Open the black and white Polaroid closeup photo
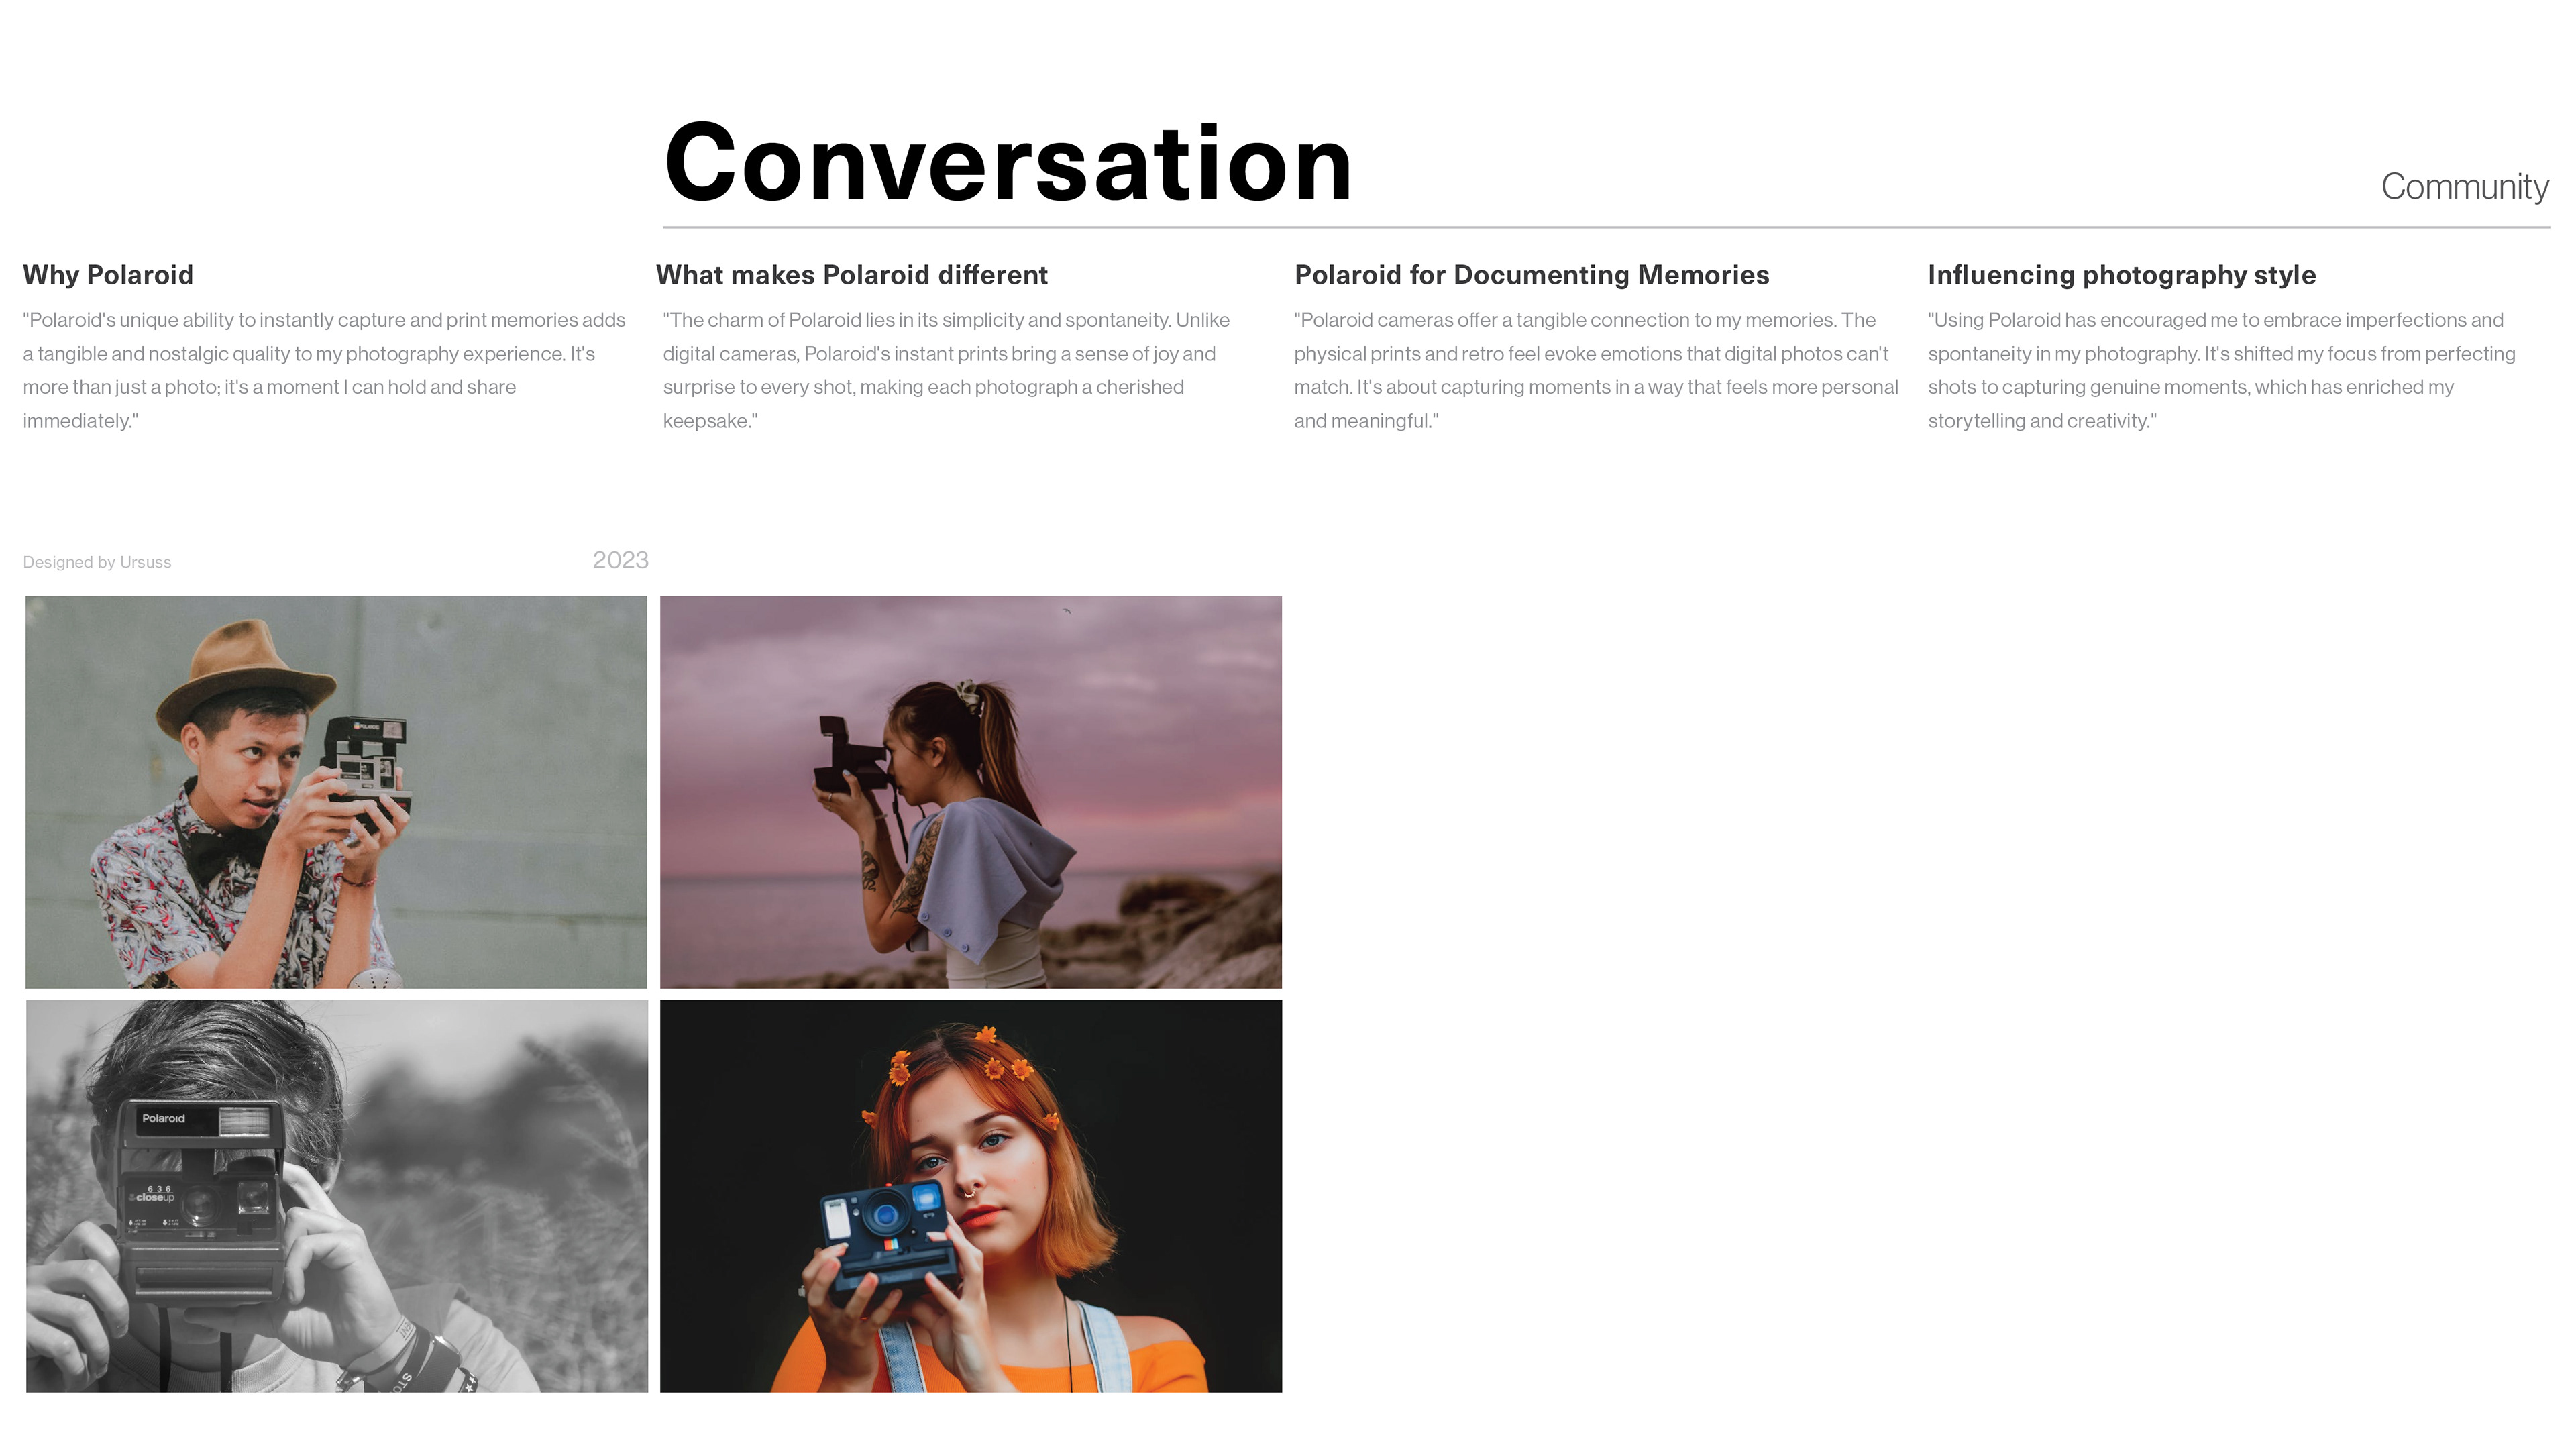This screenshot has height=1449, width=2576. 336,1196
